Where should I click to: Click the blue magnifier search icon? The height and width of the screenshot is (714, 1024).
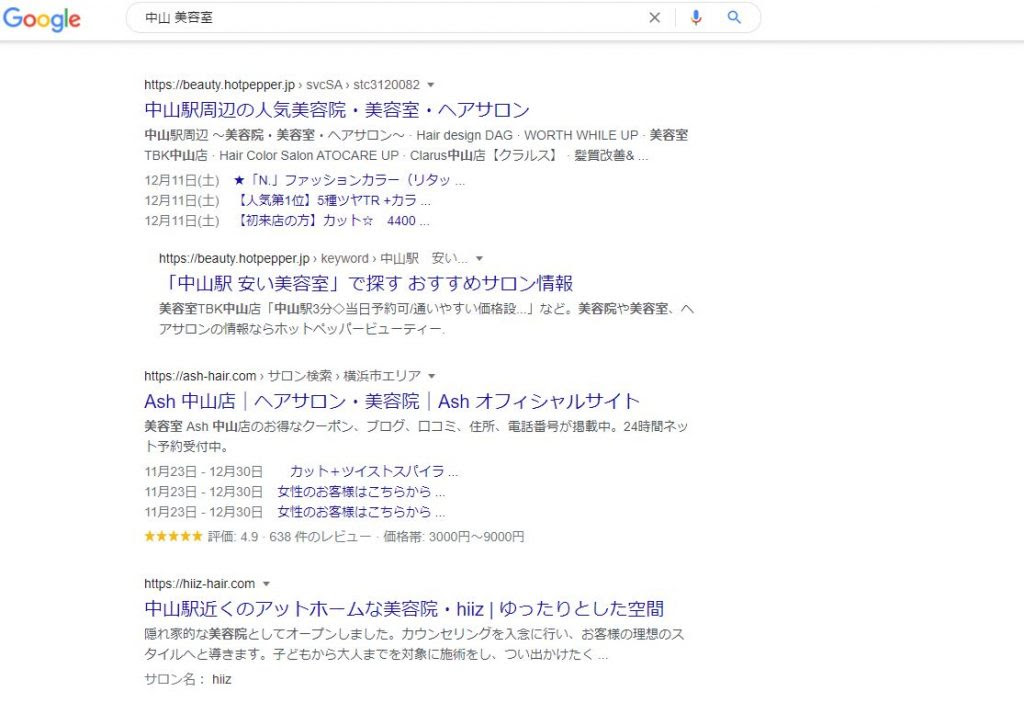tap(734, 18)
